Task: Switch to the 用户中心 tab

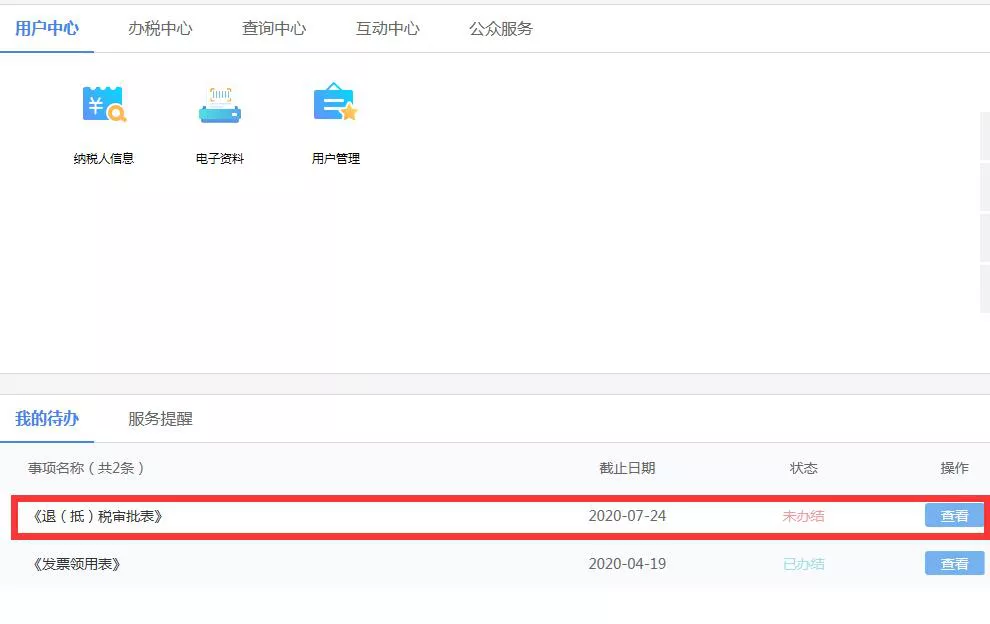Action: [x=47, y=28]
